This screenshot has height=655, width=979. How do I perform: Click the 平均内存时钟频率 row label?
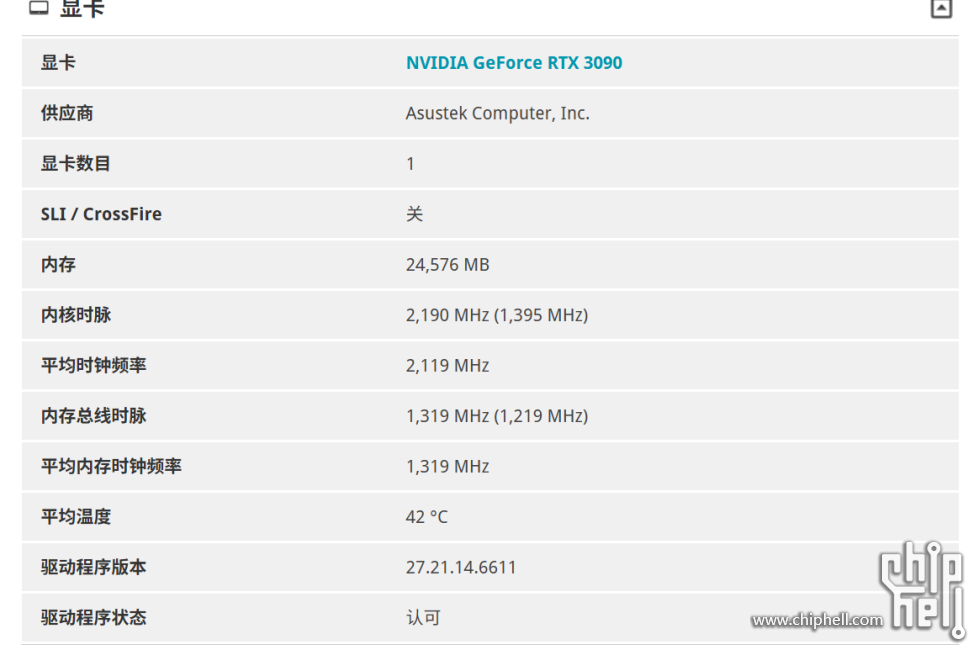[x=111, y=466]
